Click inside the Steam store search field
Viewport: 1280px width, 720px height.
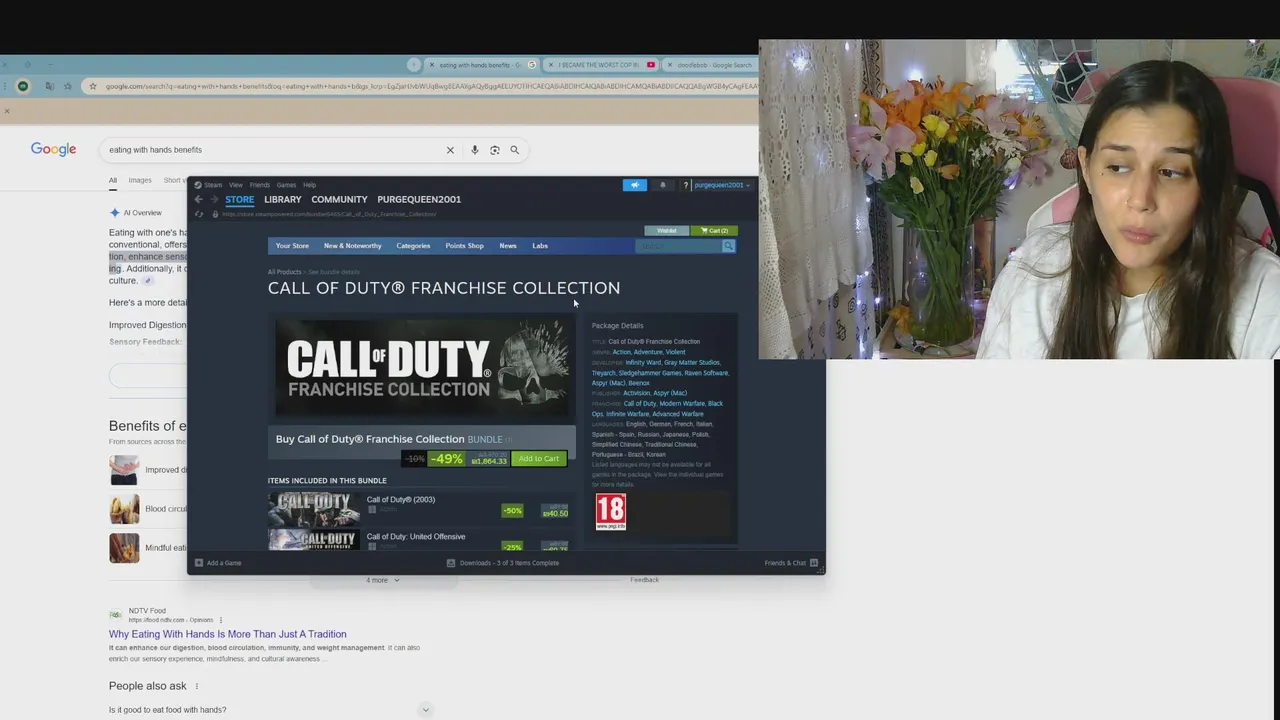[678, 246]
